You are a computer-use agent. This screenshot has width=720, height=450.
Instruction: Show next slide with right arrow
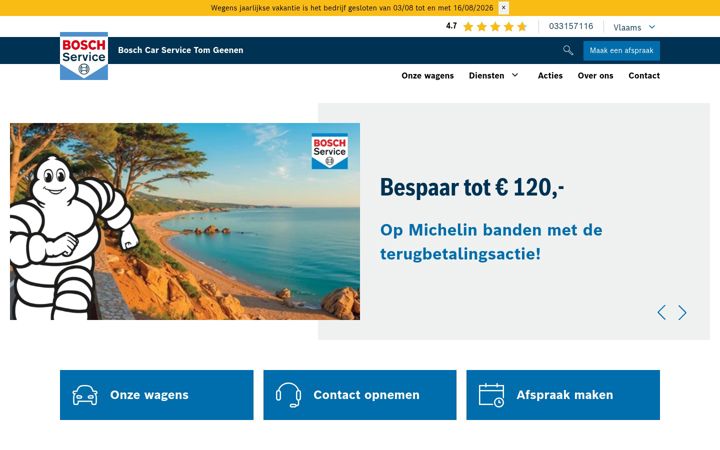(x=682, y=312)
